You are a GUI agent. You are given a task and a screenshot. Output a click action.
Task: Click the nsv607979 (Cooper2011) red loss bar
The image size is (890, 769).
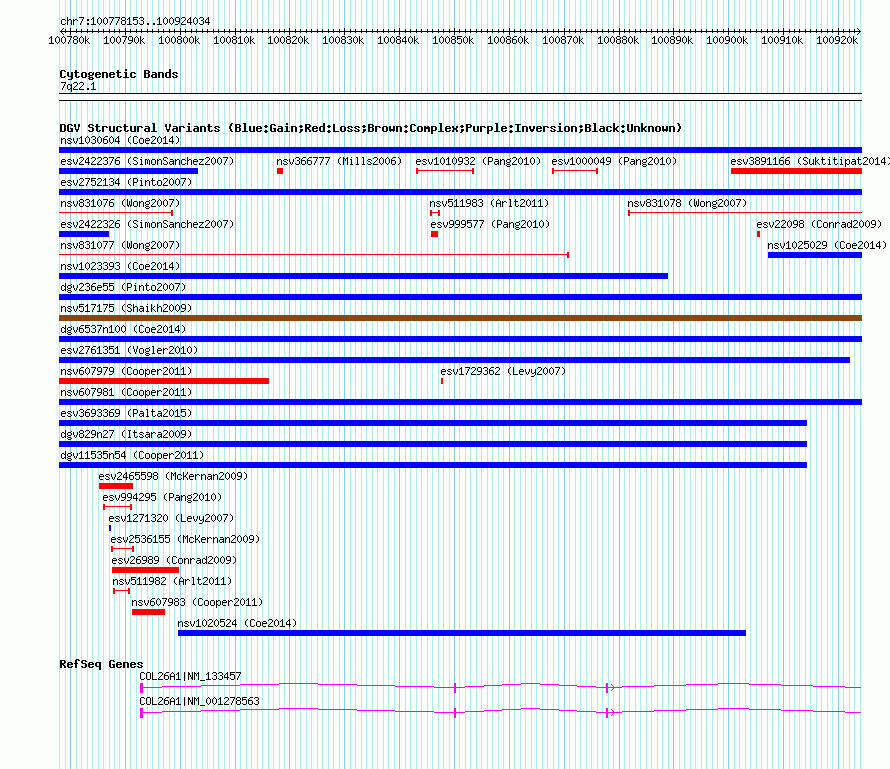(x=164, y=381)
